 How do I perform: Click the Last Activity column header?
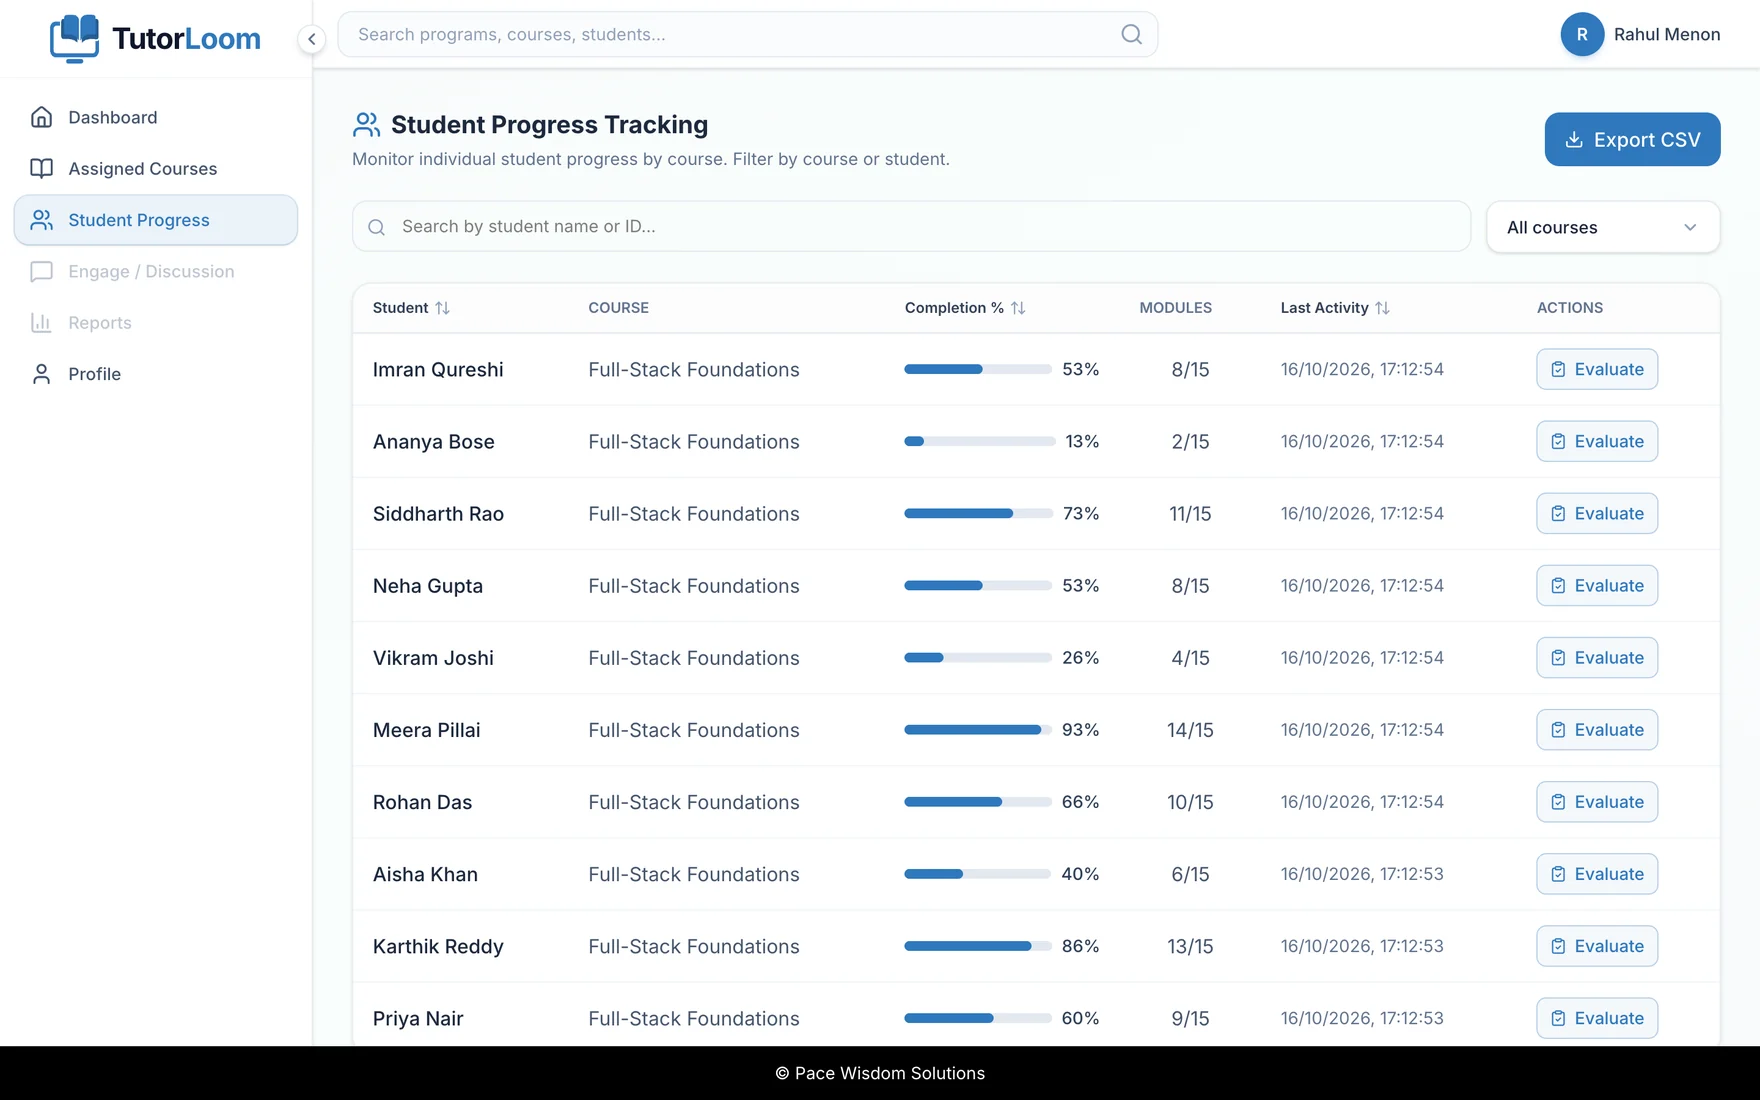[1335, 308]
